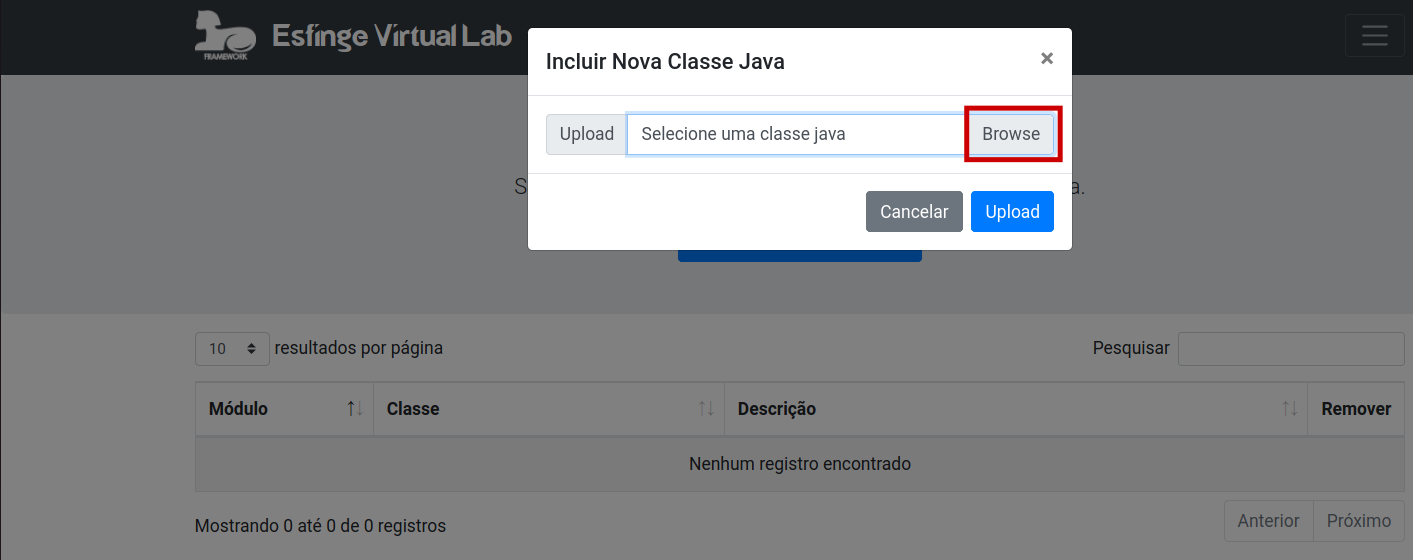Image resolution: width=1413 pixels, height=560 pixels.
Task: Open the hamburger navigation menu
Action: click(1375, 36)
